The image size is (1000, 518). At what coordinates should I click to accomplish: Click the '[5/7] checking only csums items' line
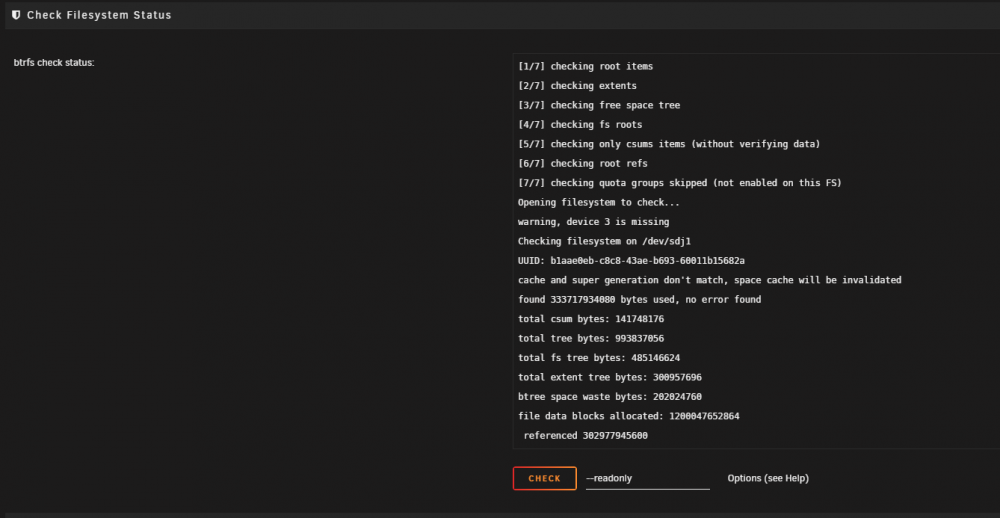tap(669, 144)
